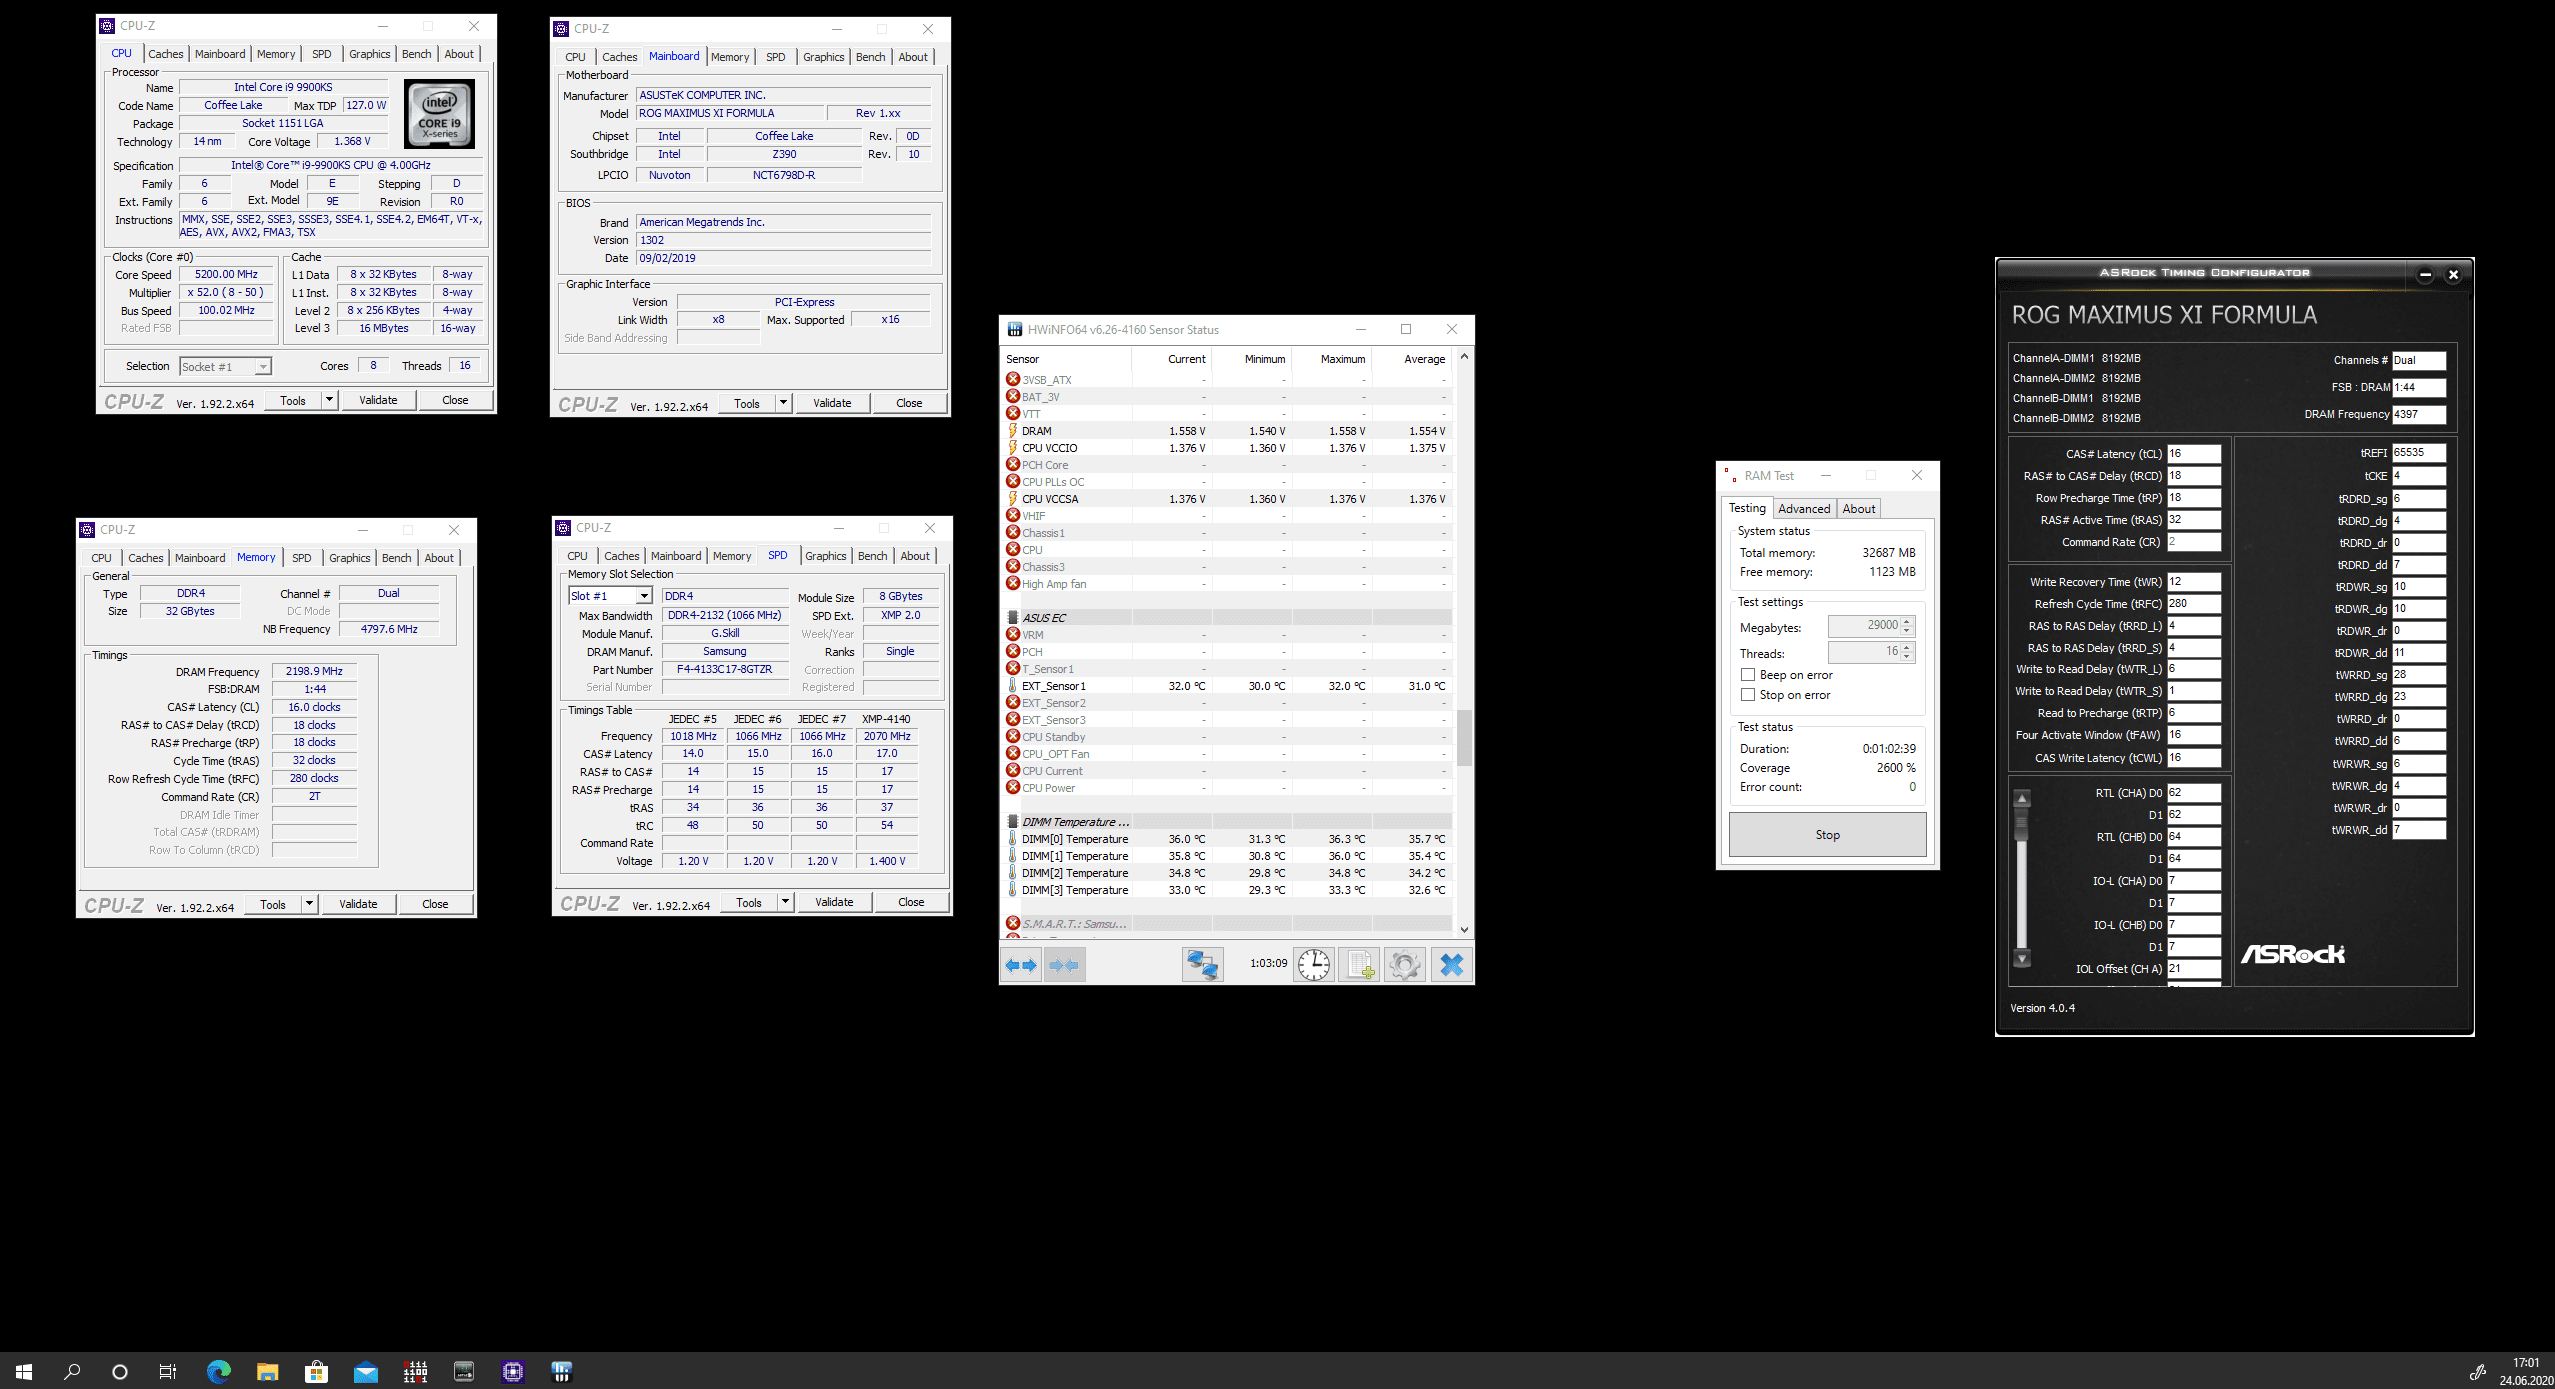The image size is (2555, 1389).
Task: Expand Tools dropdown arrow in SPD window
Action: coord(785,902)
